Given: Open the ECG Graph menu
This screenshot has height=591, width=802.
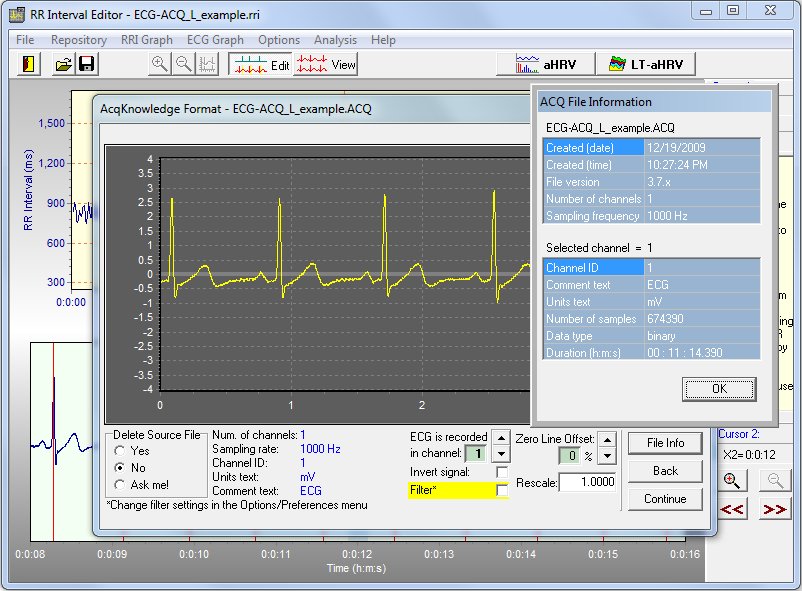Looking at the screenshot, I should (215, 40).
